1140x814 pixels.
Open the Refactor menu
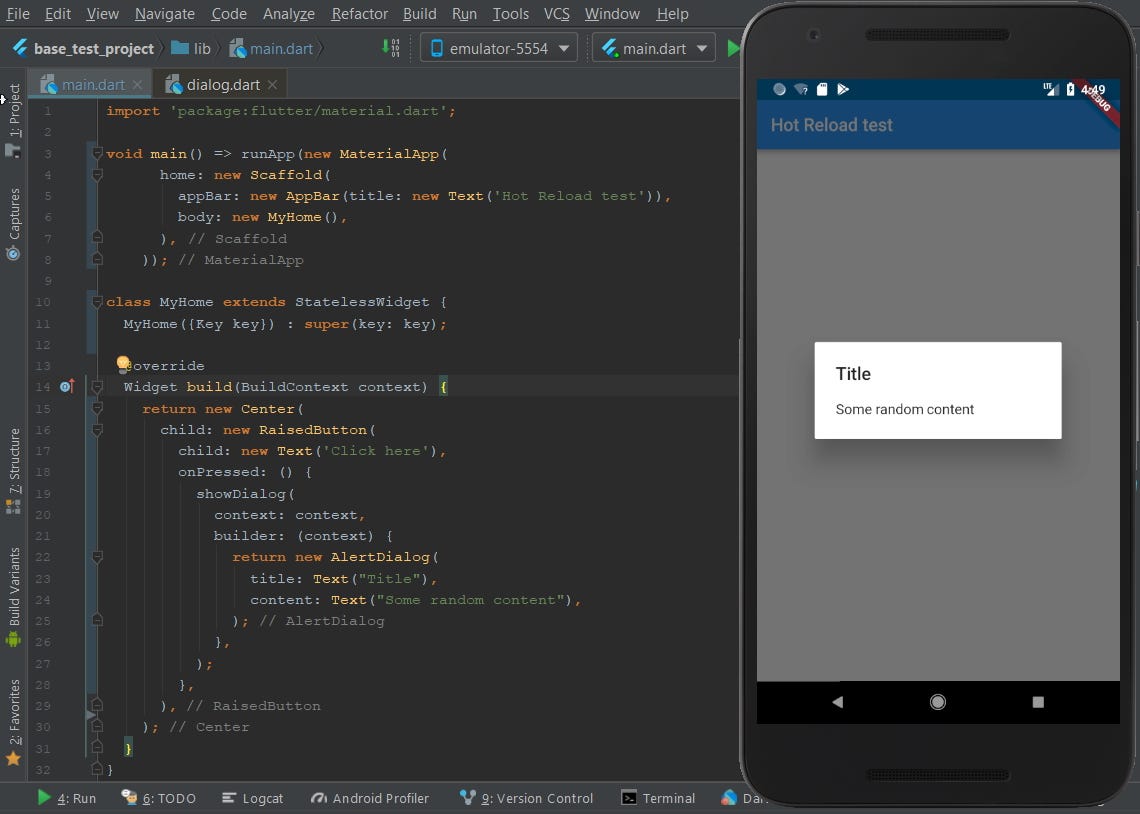coord(358,14)
